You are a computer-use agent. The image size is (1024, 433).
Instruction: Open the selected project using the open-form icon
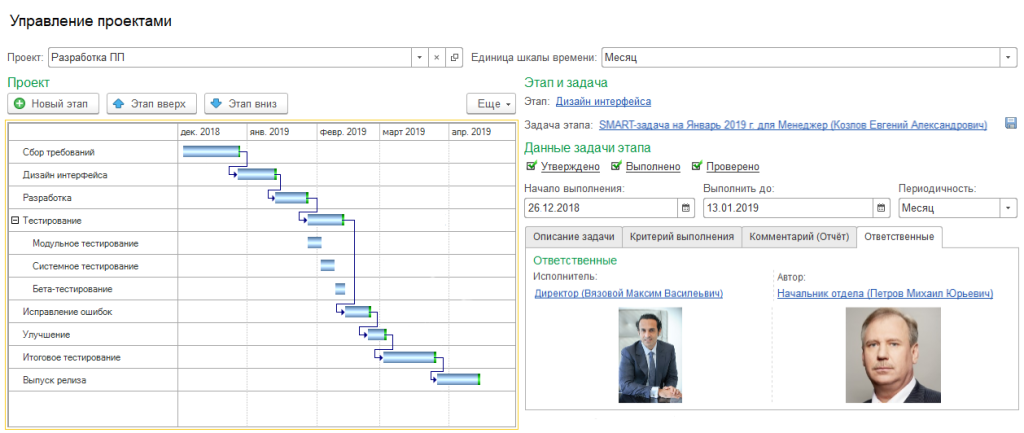pyautogui.click(x=454, y=58)
